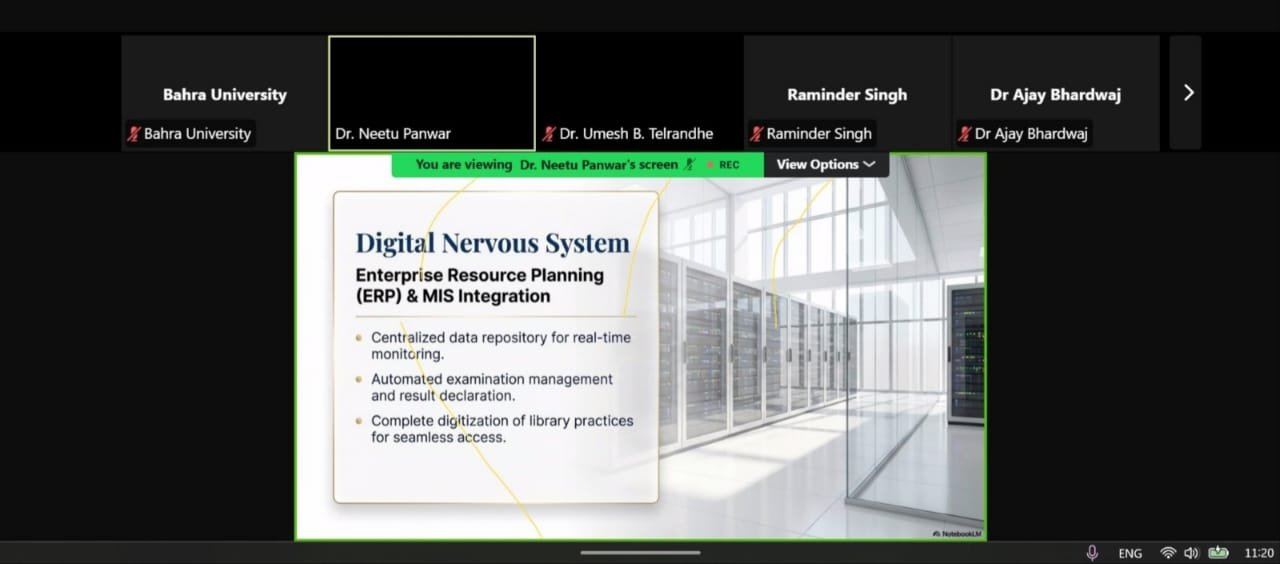Click the 11:20 clock in the taskbar

(1258, 553)
